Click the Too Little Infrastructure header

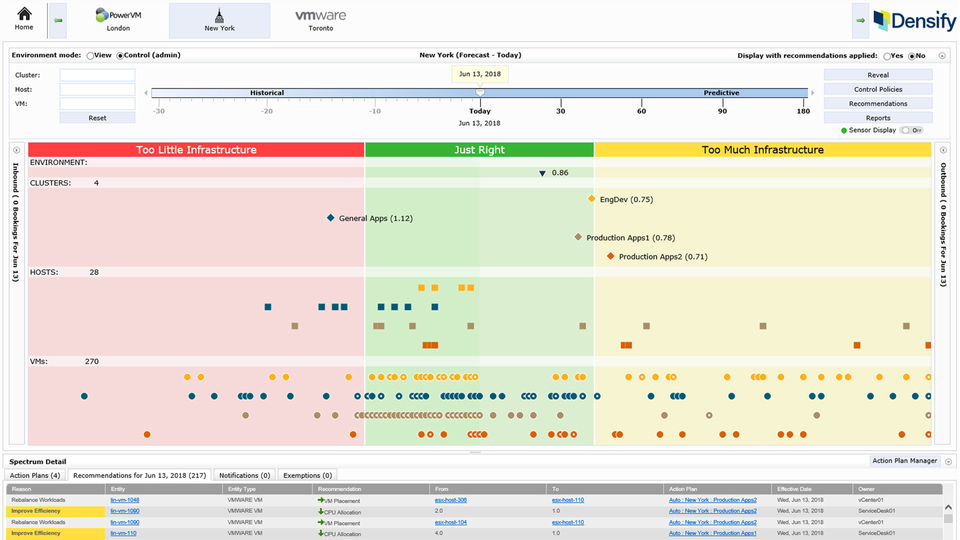click(196, 150)
